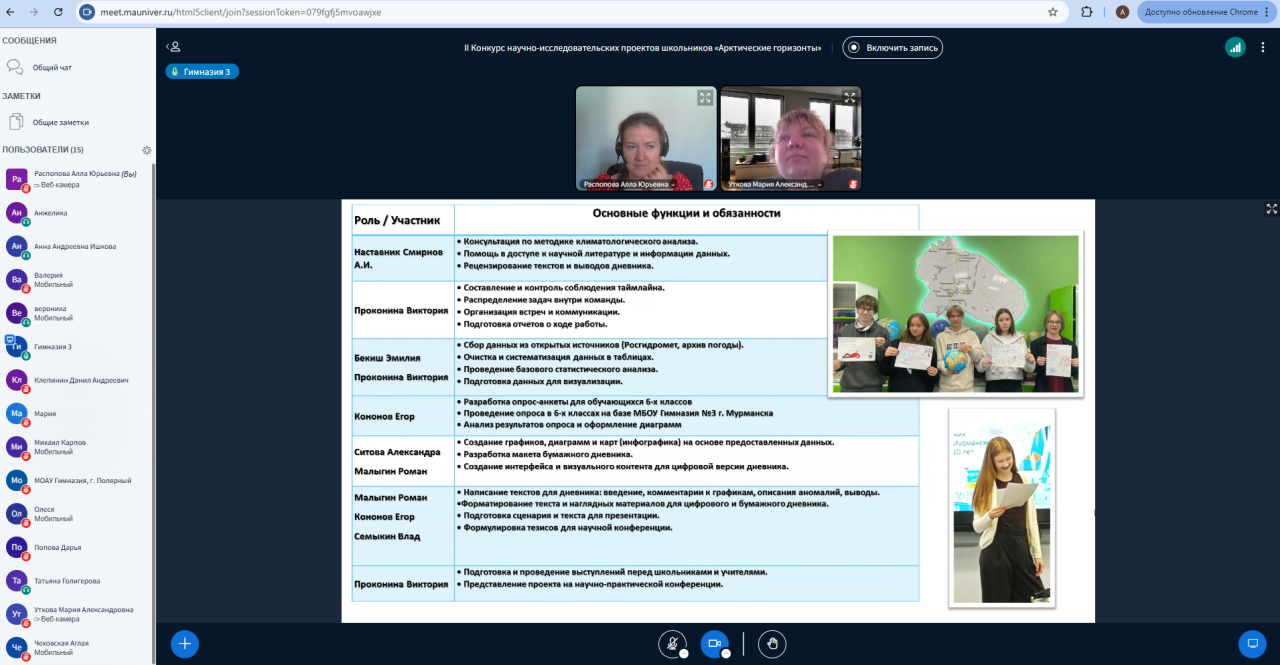Screen dimensions: 1280x665
Task: Hide the user list panel toggle icon
Action: [174, 47]
